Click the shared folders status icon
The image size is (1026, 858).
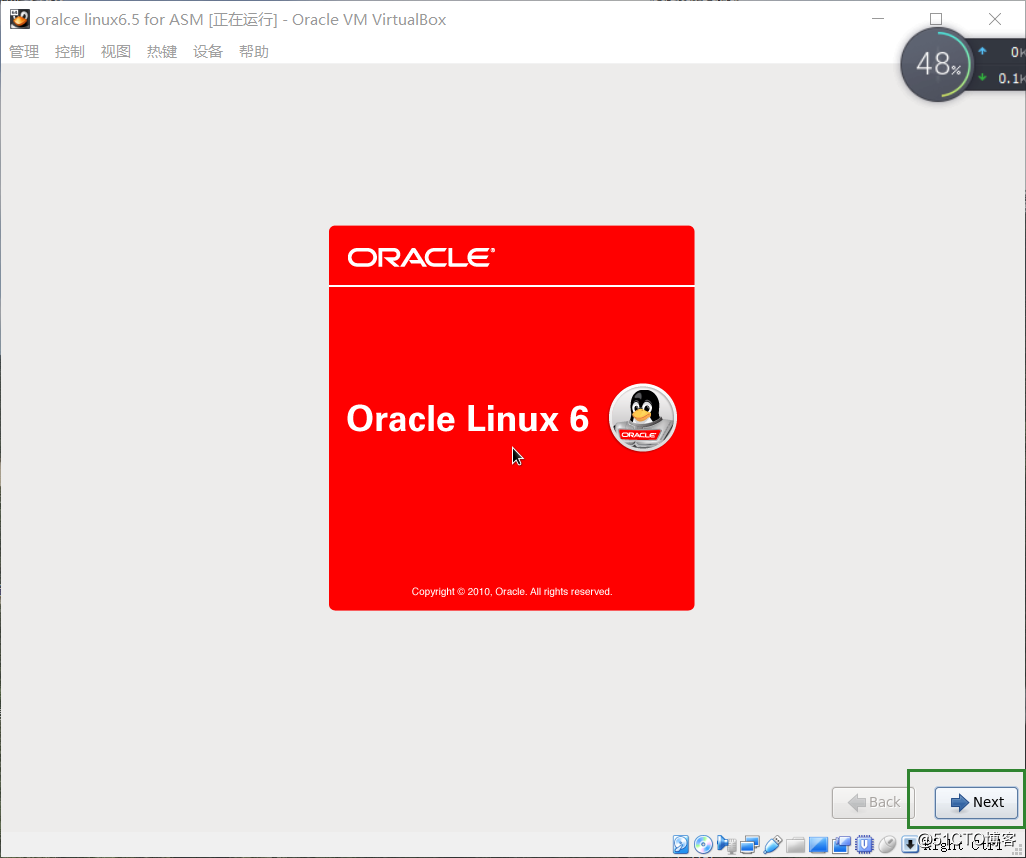click(x=796, y=846)
